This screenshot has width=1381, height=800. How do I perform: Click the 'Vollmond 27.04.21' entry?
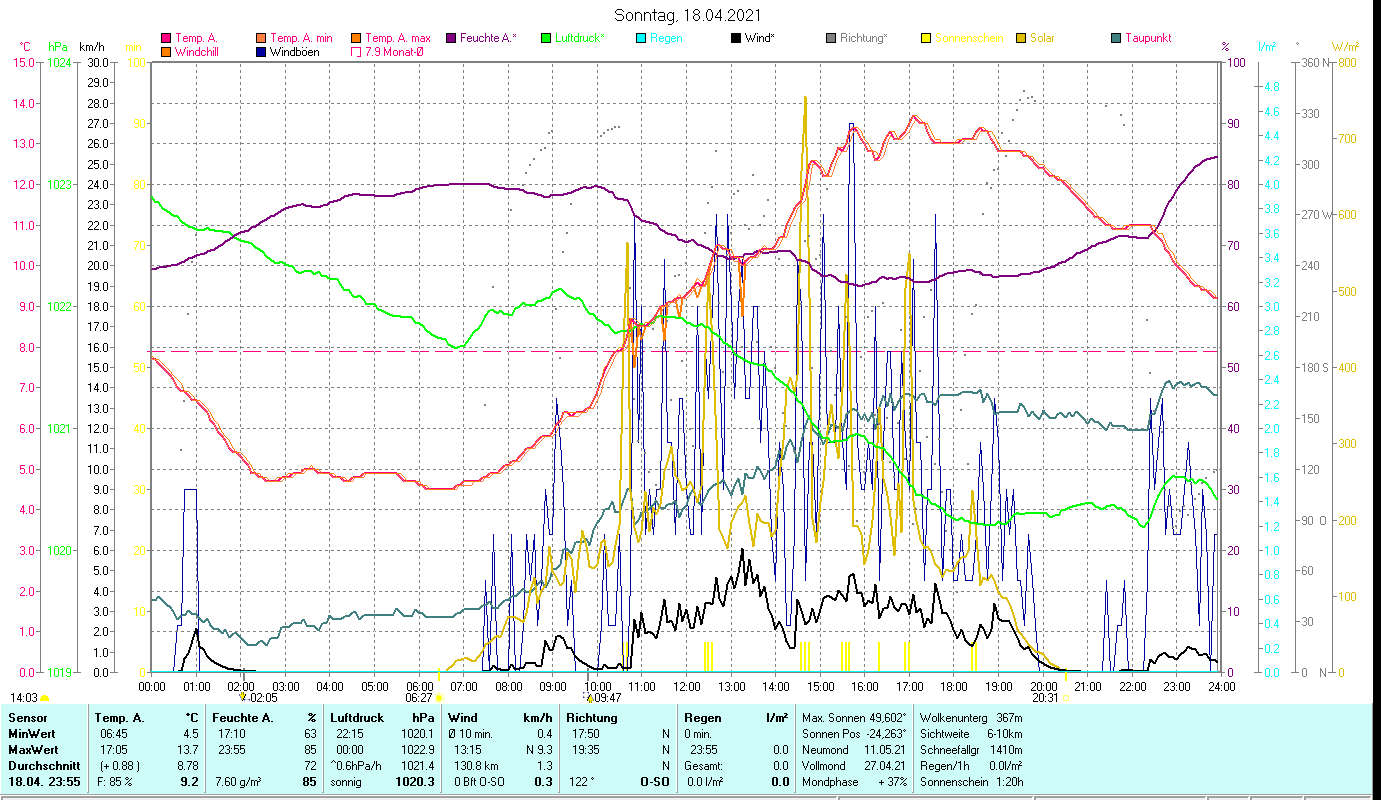[854, 765]
